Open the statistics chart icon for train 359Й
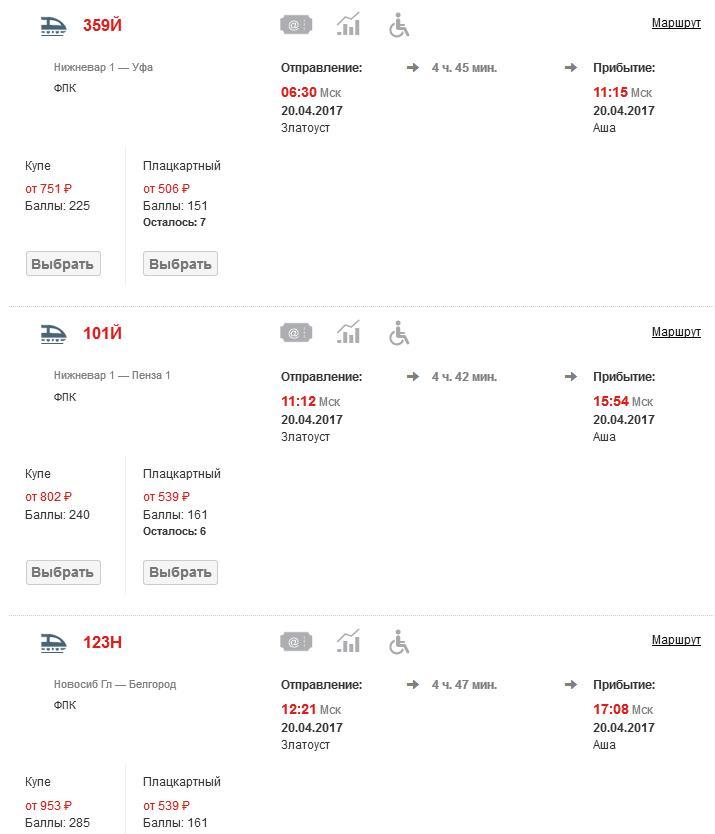Viewport: 715px width, 834px height. coord(348,25)
